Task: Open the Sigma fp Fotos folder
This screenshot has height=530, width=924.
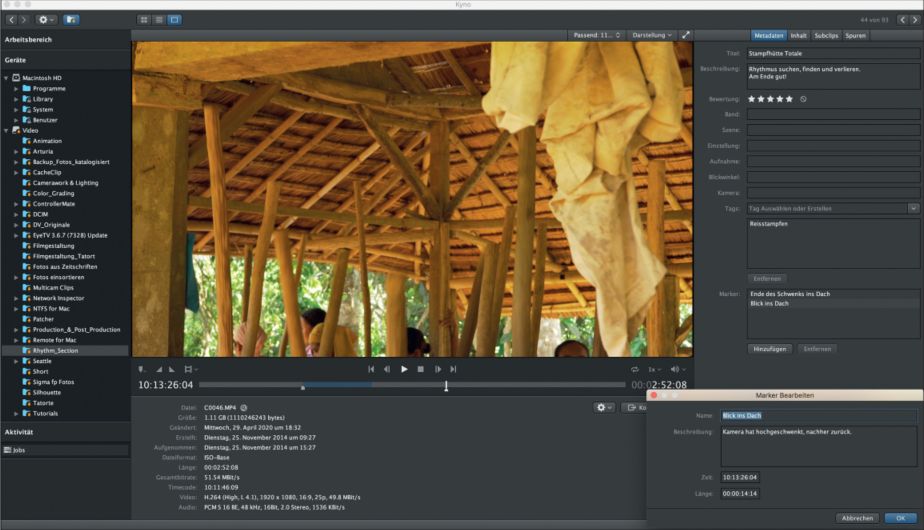Action: [53, 382]
